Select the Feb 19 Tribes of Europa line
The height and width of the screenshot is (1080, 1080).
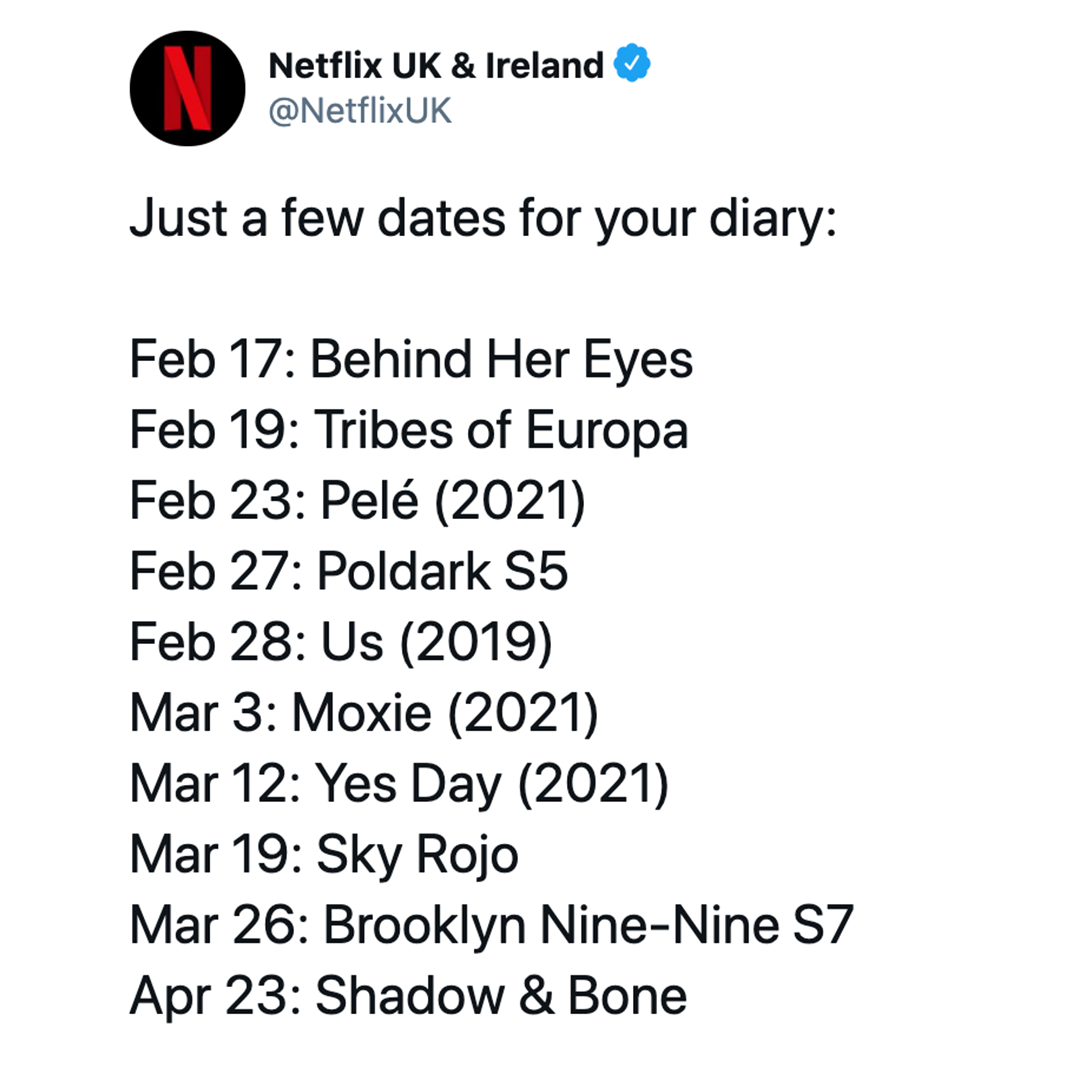pyautogui.click(x=409, y=430)
